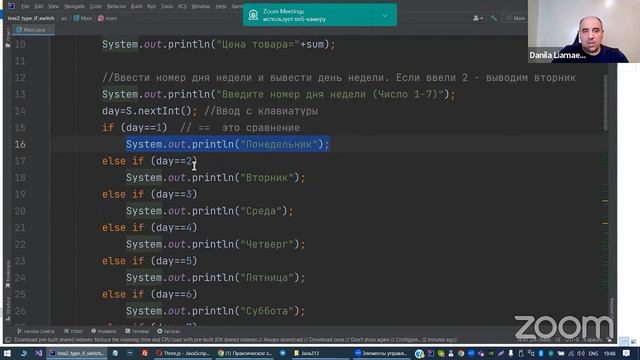
Task: Open the Terminal tool window
Action: tap(137, 331)
